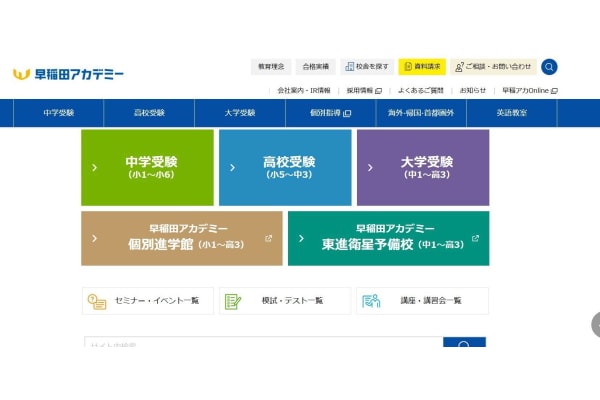Click chevron arrow on 中学受験 green tile
Screen dimensions: 600x400
(x=95, y=168)
